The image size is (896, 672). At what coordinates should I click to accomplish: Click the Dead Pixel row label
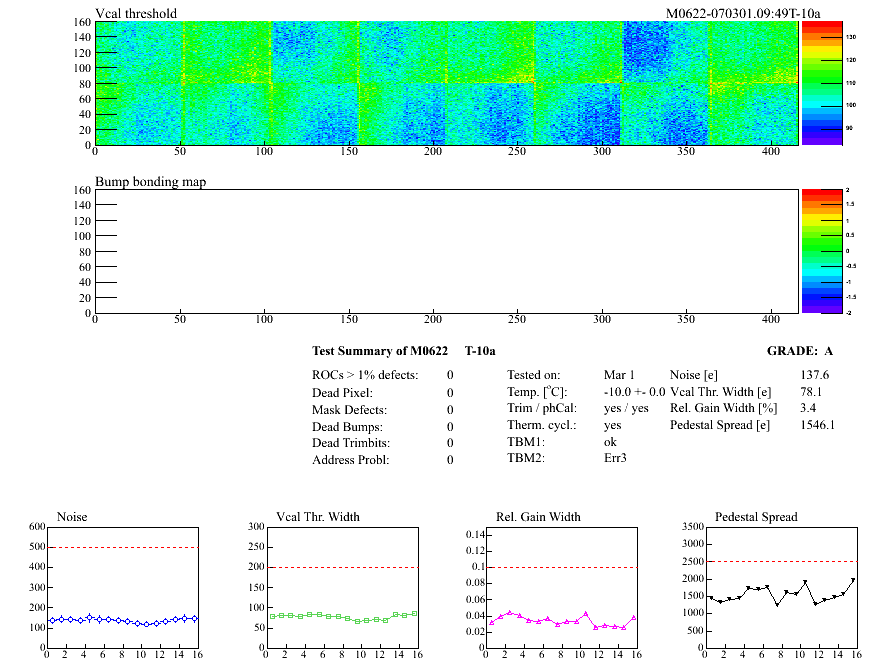click(342, 392)
